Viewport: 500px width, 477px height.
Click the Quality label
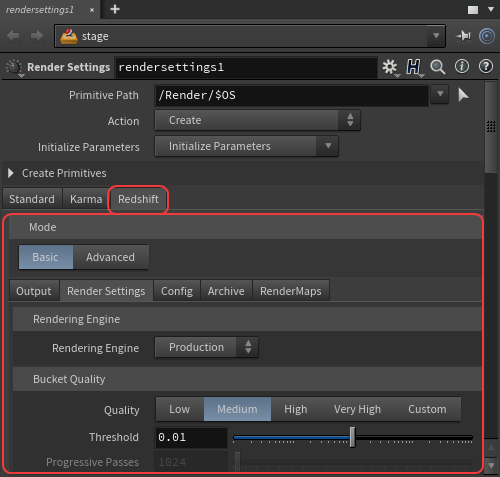point(122,410)
